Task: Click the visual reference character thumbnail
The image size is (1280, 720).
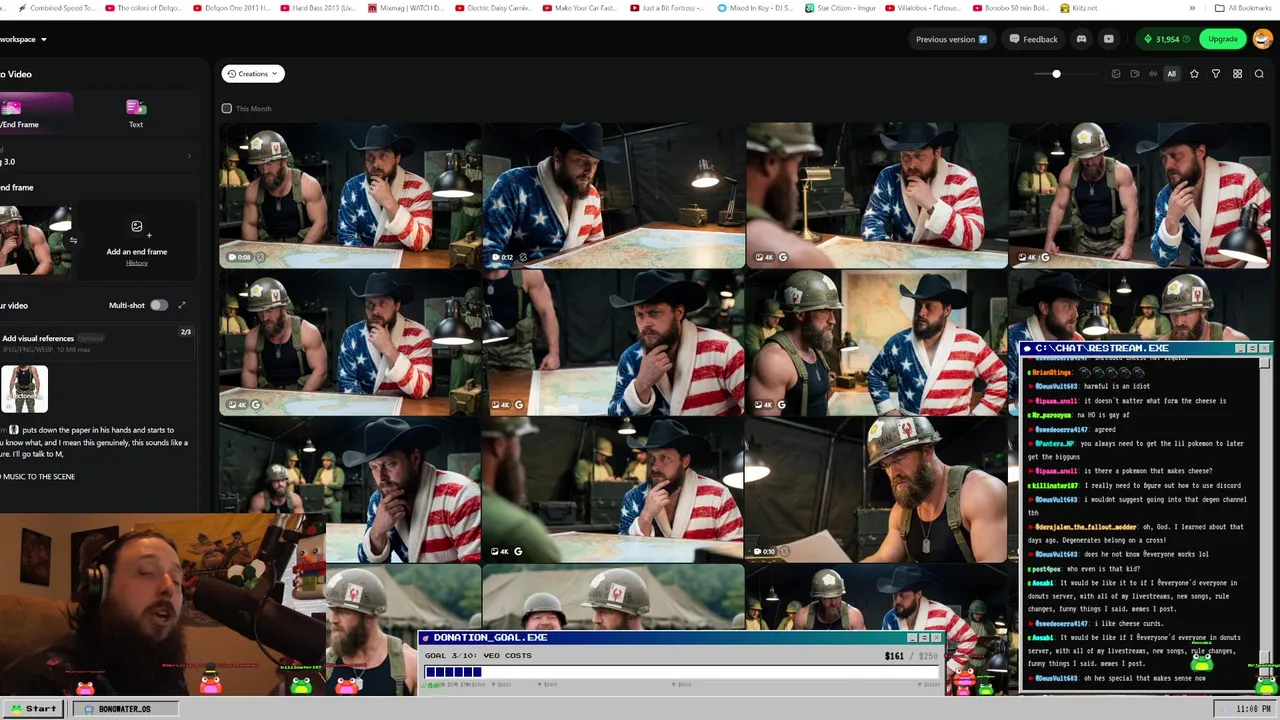Action: click(24, 389)
